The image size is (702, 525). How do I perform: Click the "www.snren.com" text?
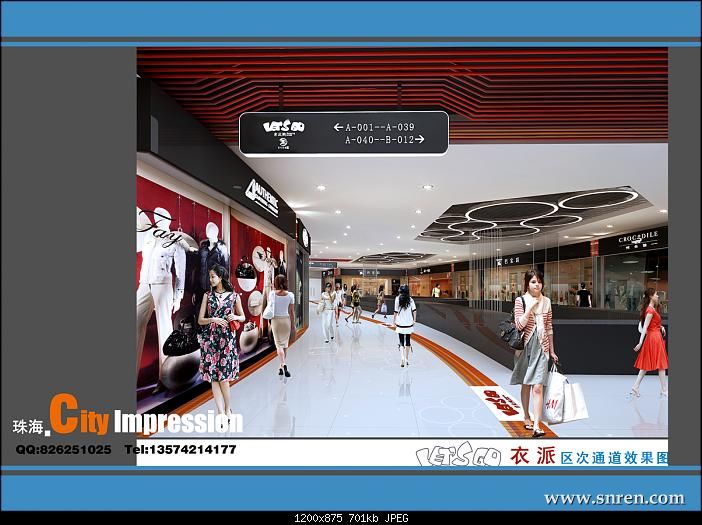point(614,498)
